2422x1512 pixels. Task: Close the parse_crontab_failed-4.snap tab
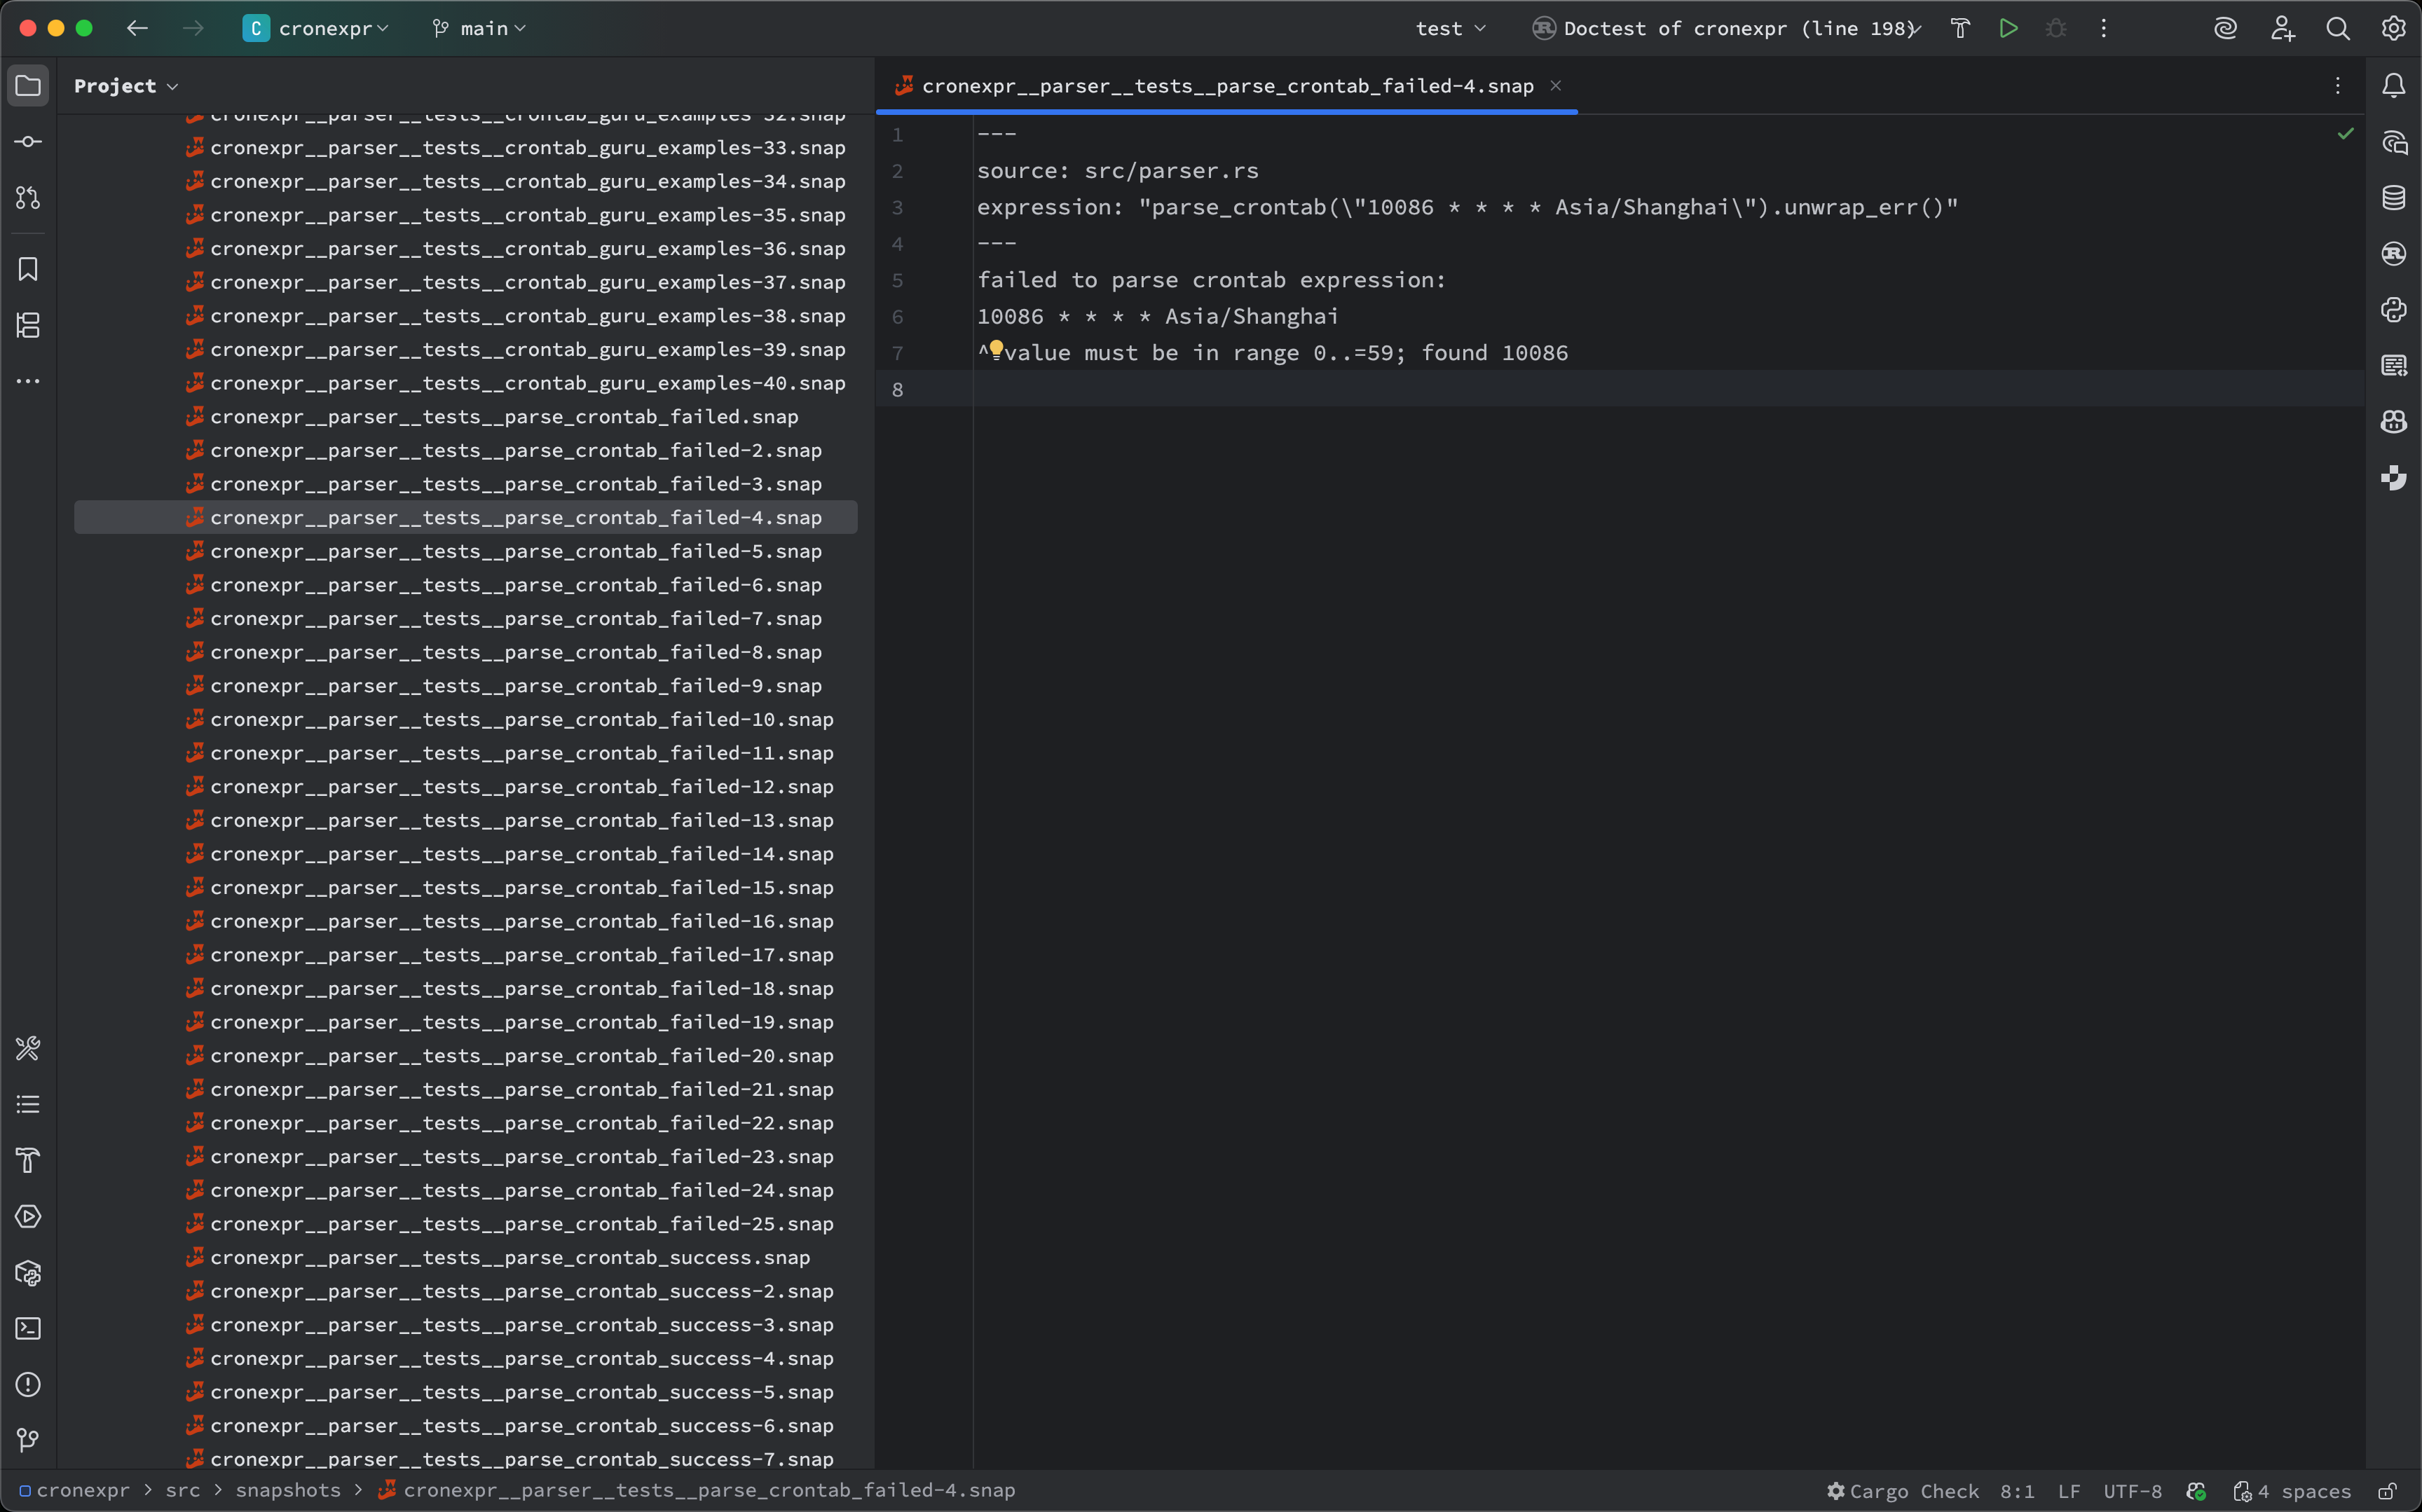click(1556, 86)
